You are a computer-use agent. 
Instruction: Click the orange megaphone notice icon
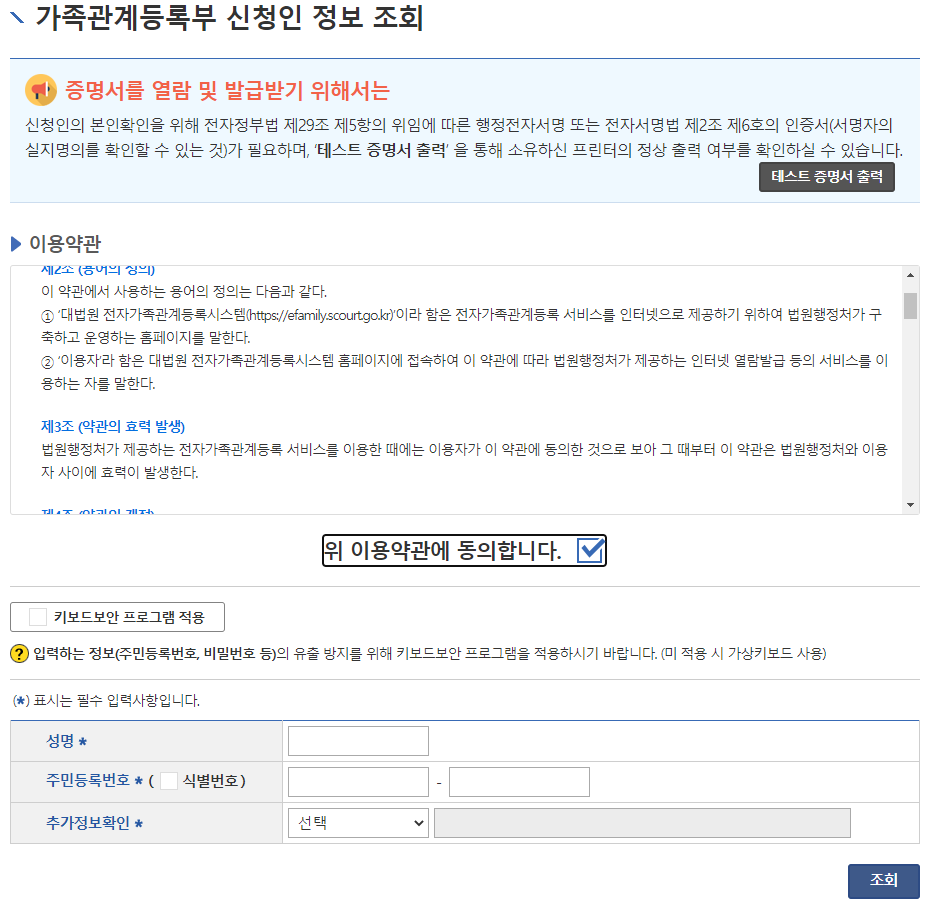(x=41, y=91)
